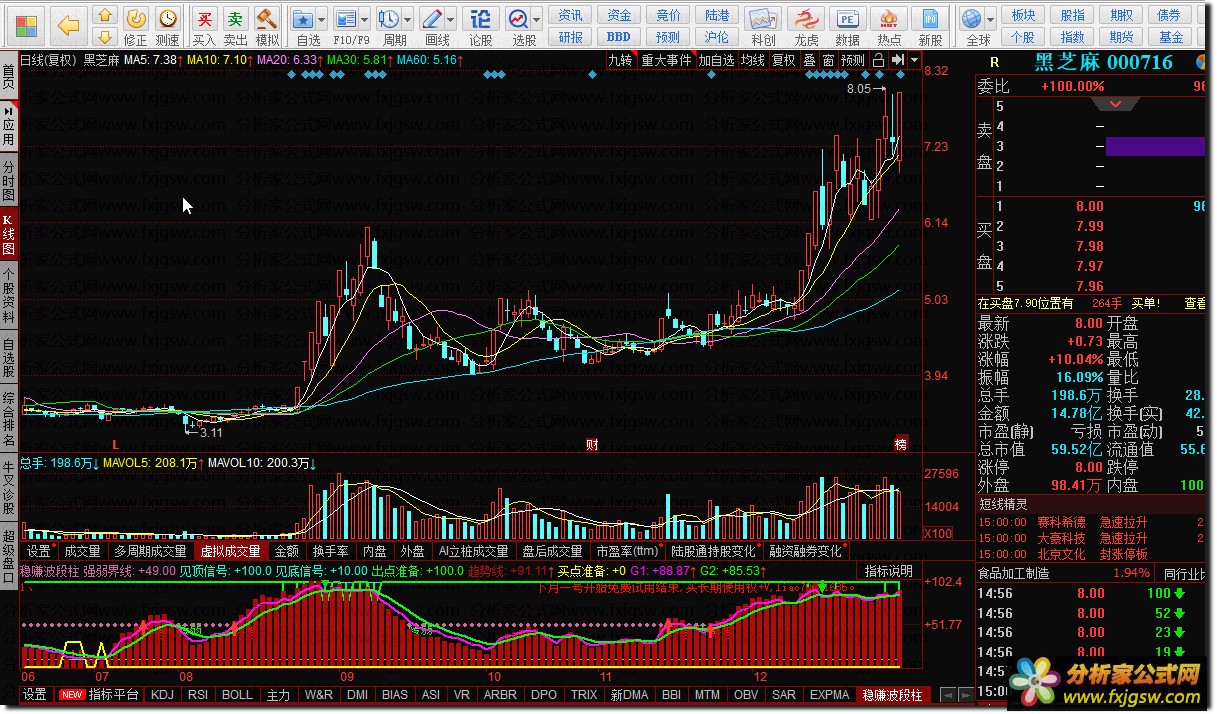The height and width of the screenshot is (714, 1217).
Task: Expand the F10/F9 dropdown arrow
Action: [366, 19]
